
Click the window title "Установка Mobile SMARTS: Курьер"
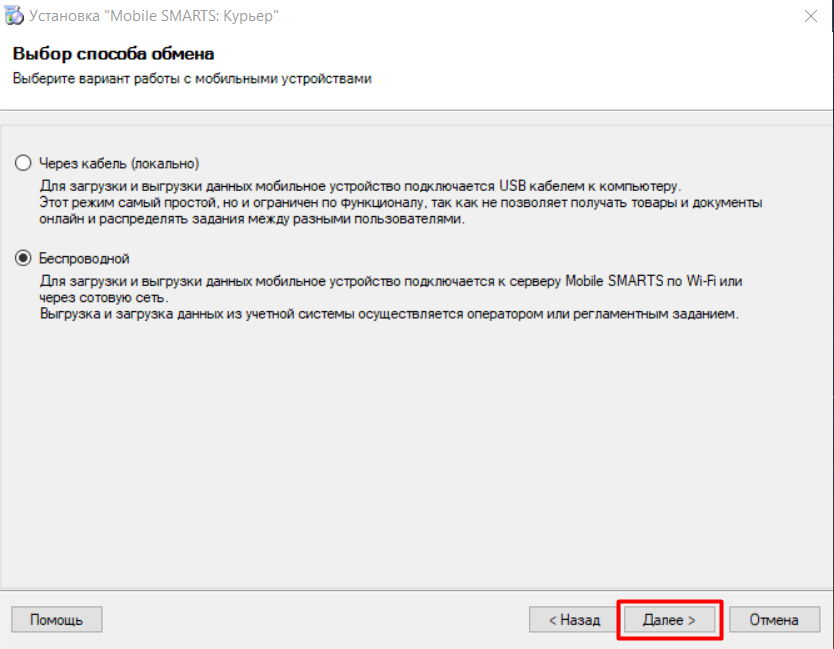tap(154, 16)
